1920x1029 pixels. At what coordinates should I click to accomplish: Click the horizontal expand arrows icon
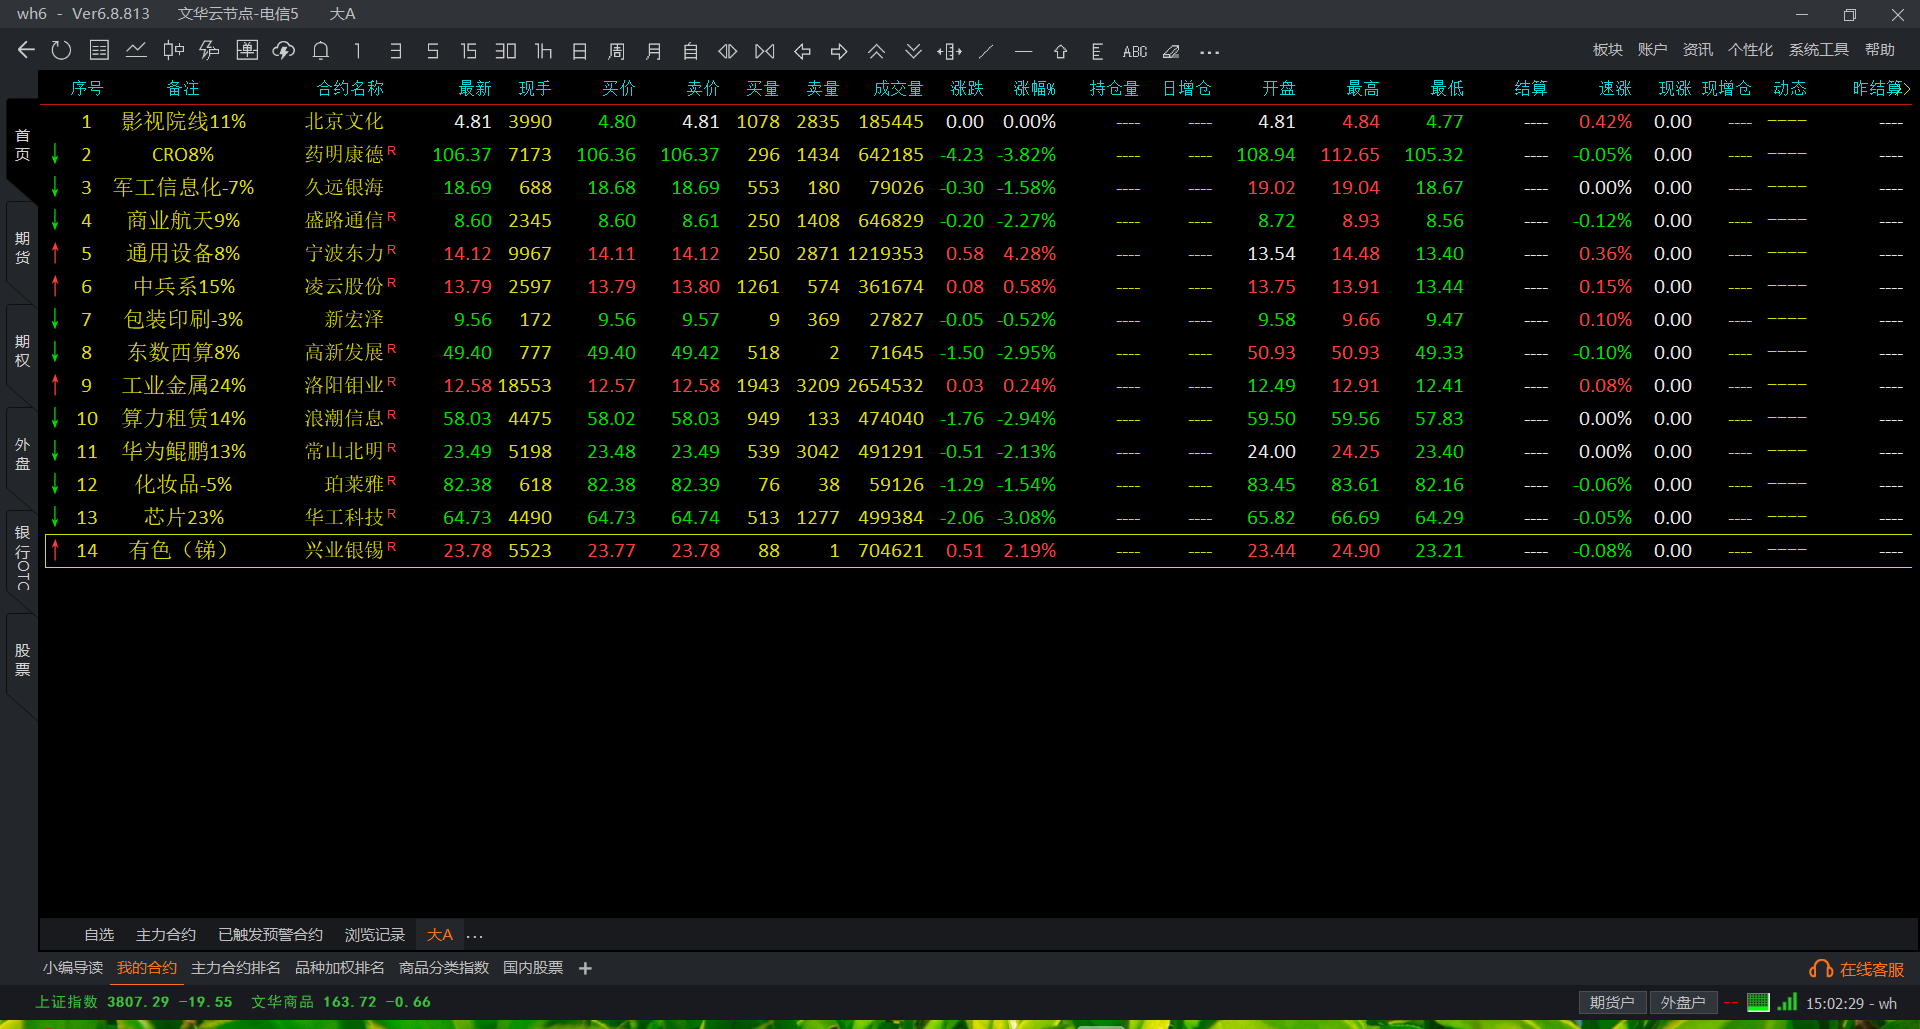(728, 51)
